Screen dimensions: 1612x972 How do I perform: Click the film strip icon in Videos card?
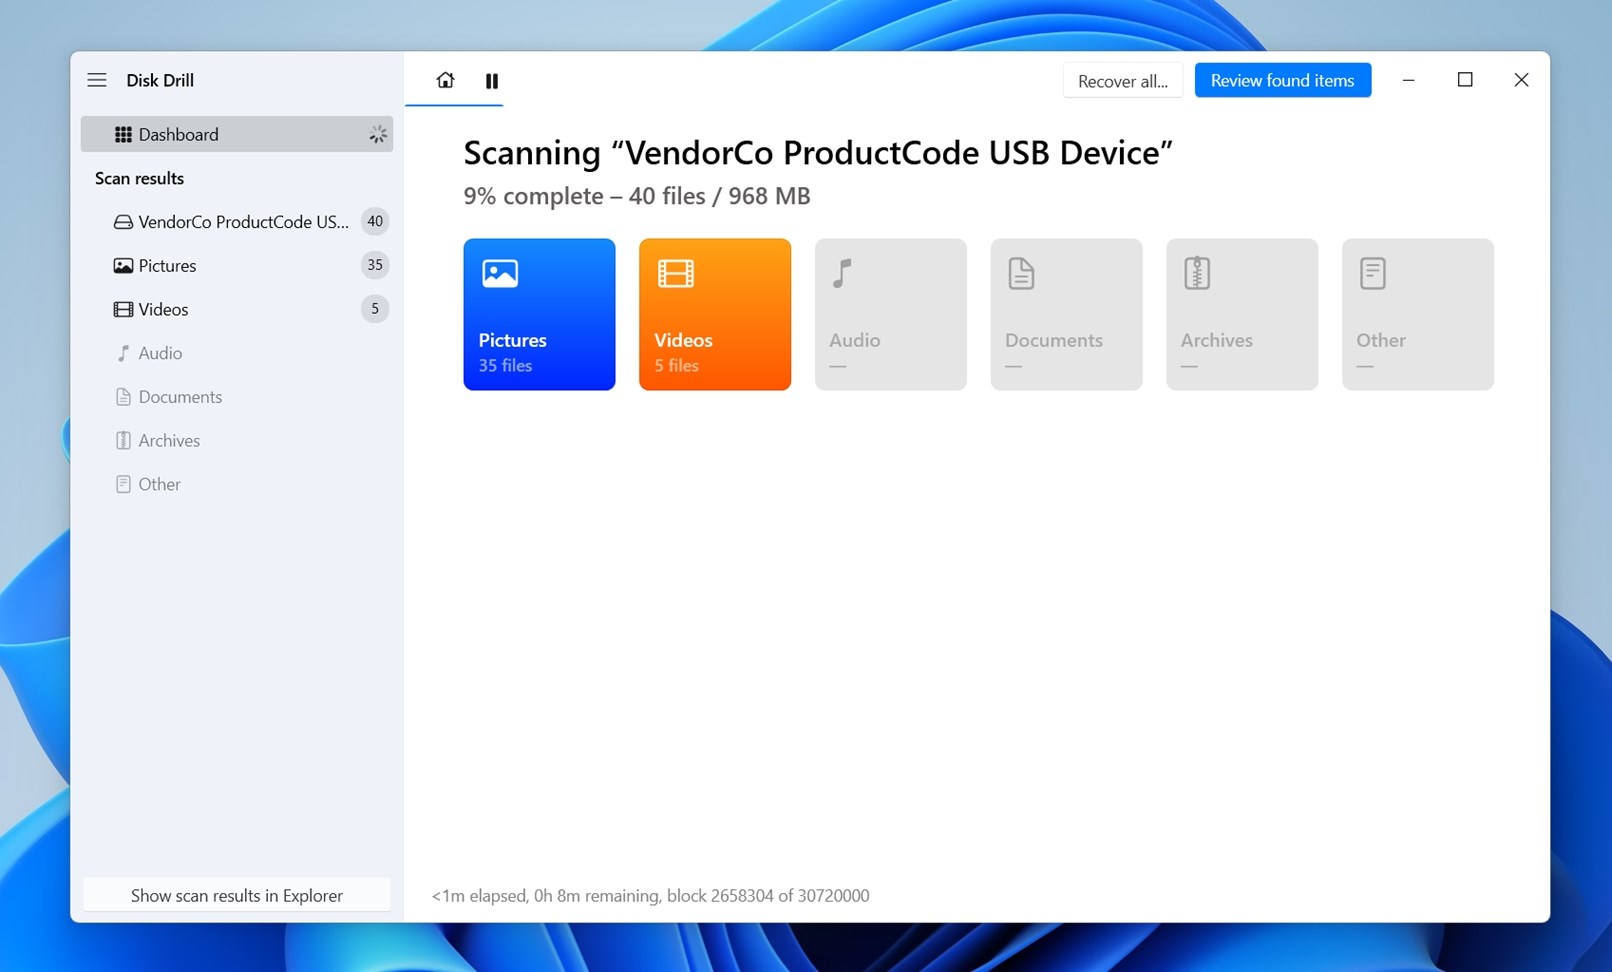point(676,273)
